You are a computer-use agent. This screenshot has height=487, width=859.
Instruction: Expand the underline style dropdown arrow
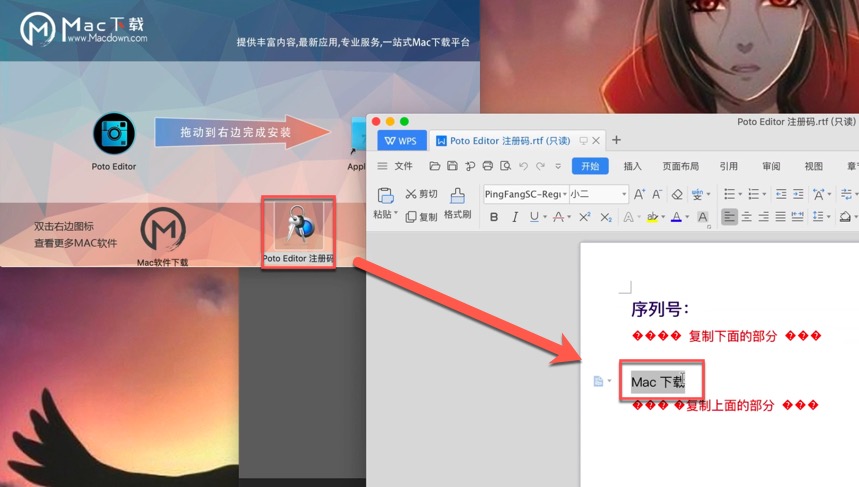545,217
